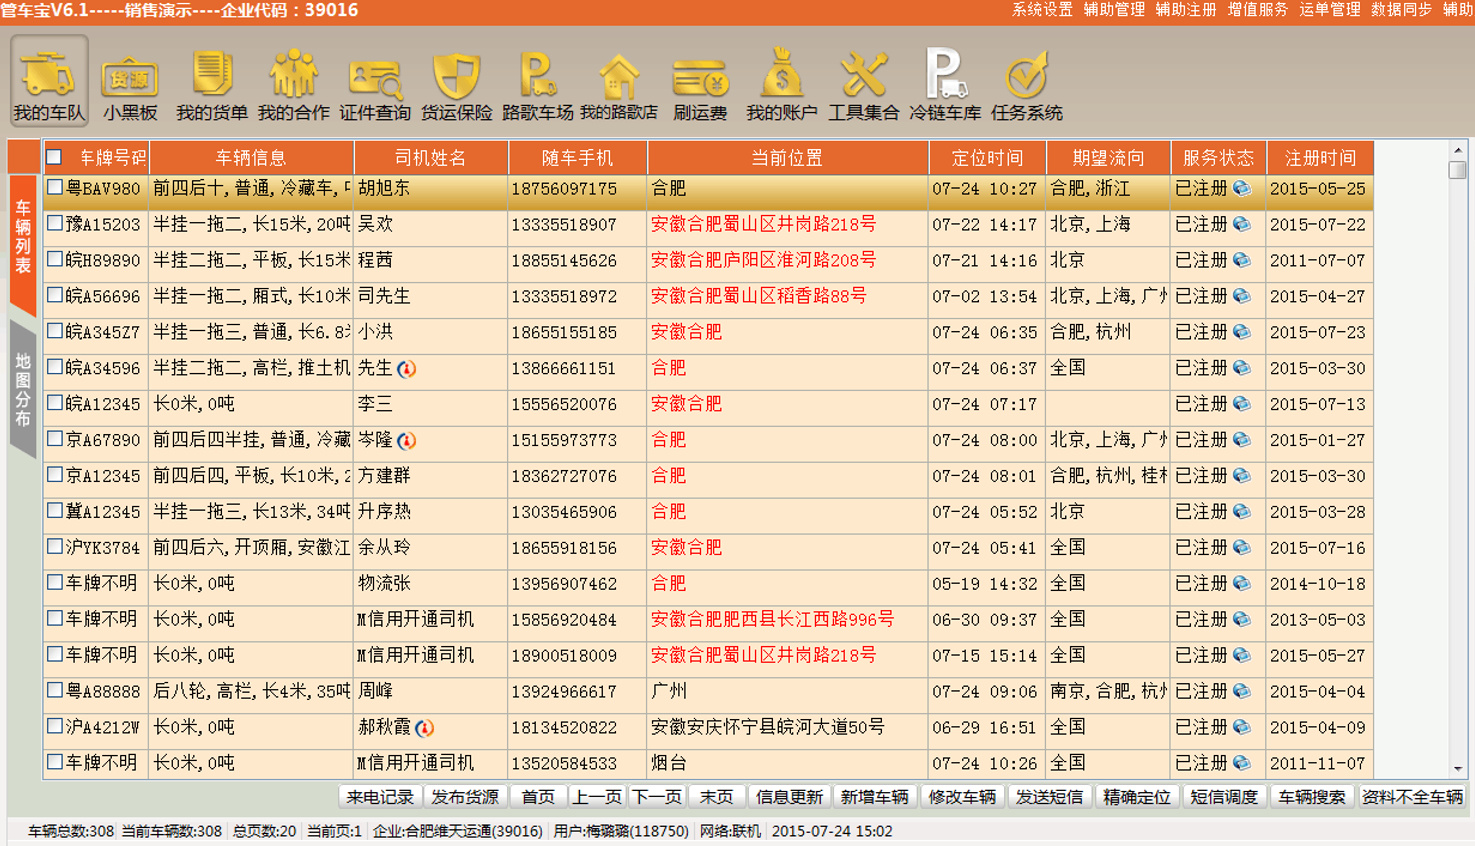
Task: Click 精确定位 button
Action: point(1137,797)
